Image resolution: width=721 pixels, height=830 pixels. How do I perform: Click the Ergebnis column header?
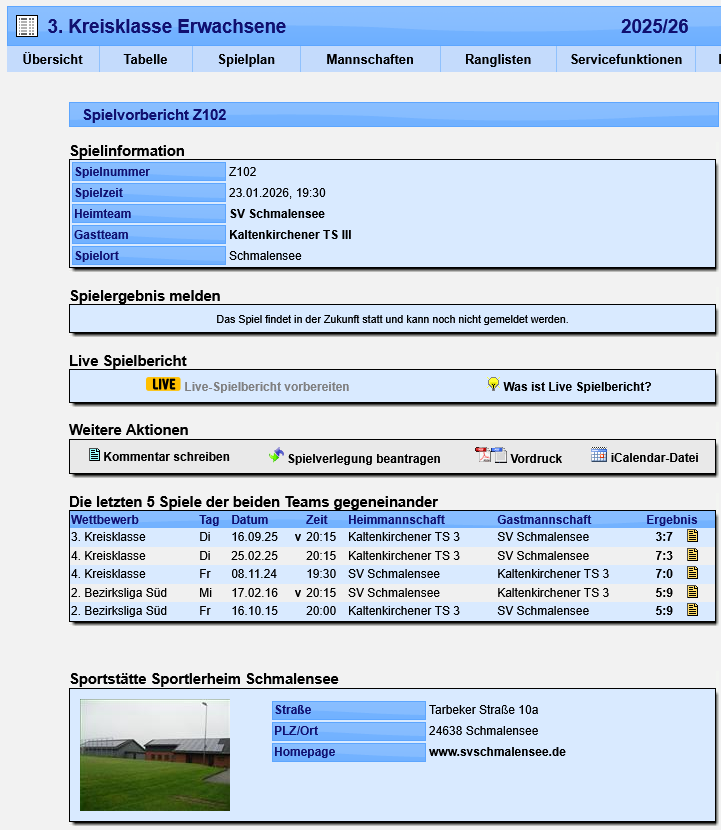(672, 520)
